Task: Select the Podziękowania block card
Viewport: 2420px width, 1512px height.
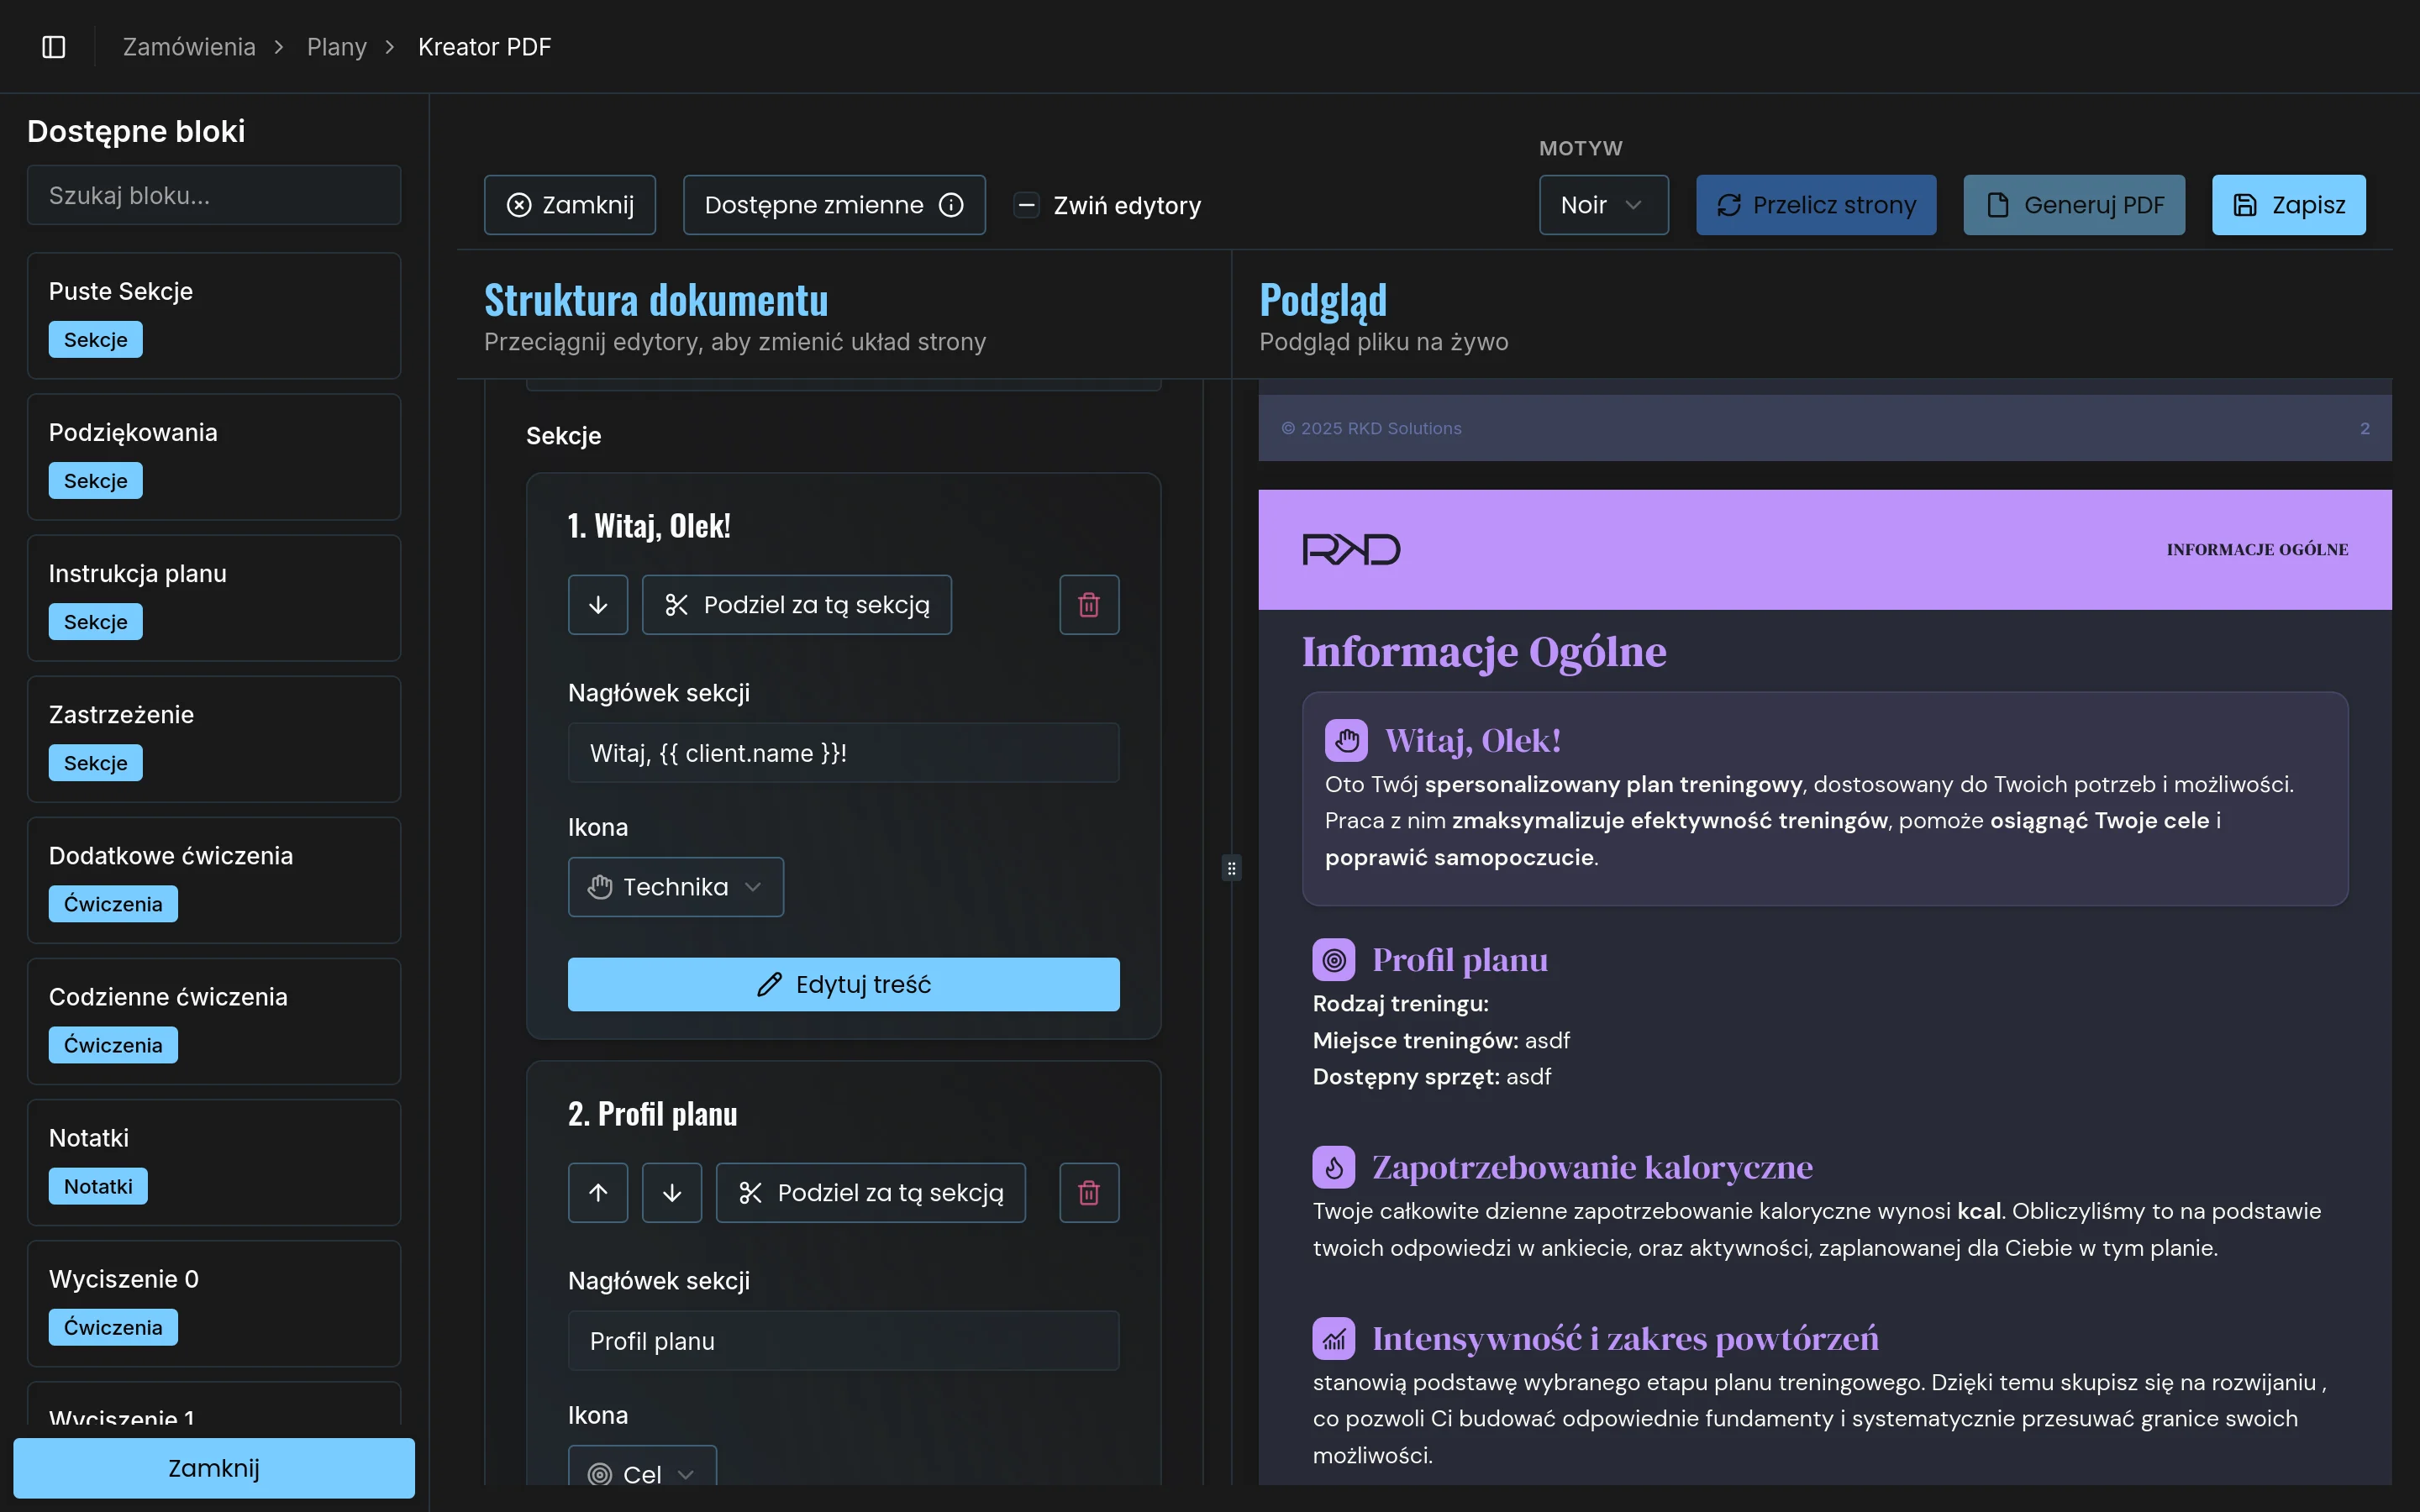Action: tap(214, 456)
